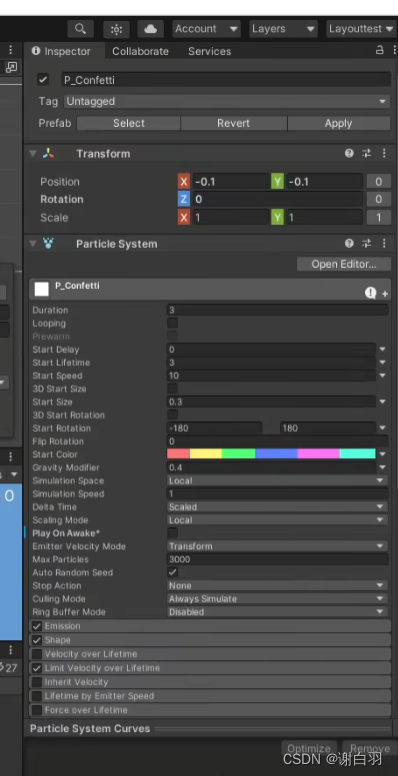The image size is (398, 776).
Task: Click the Max Particles value field
Action: 277,559
